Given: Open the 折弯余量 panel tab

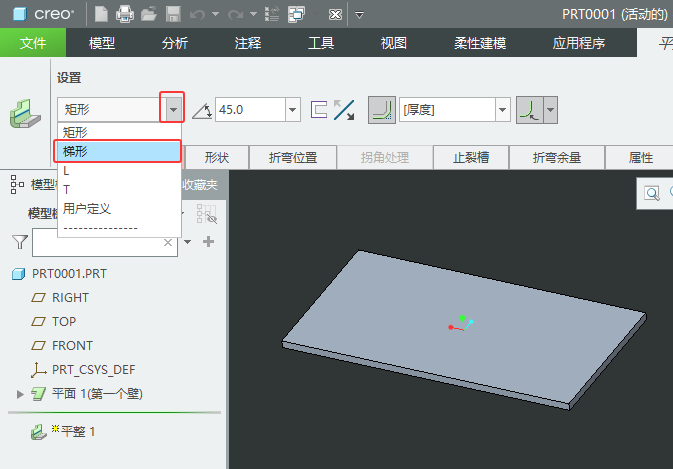Looking at the screenshot, I should click(x=557, y=157).
